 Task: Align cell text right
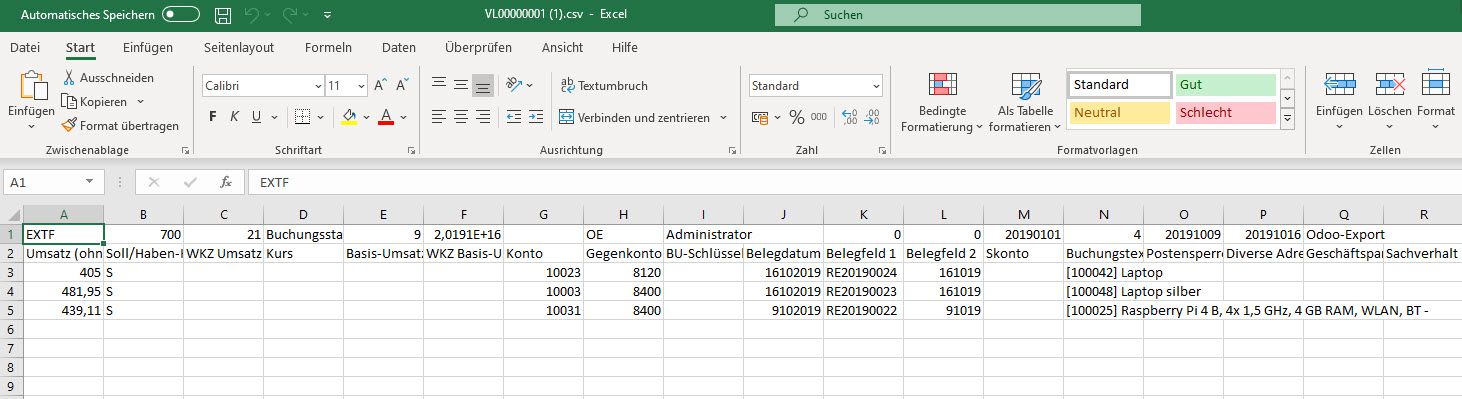click(483, 117)
